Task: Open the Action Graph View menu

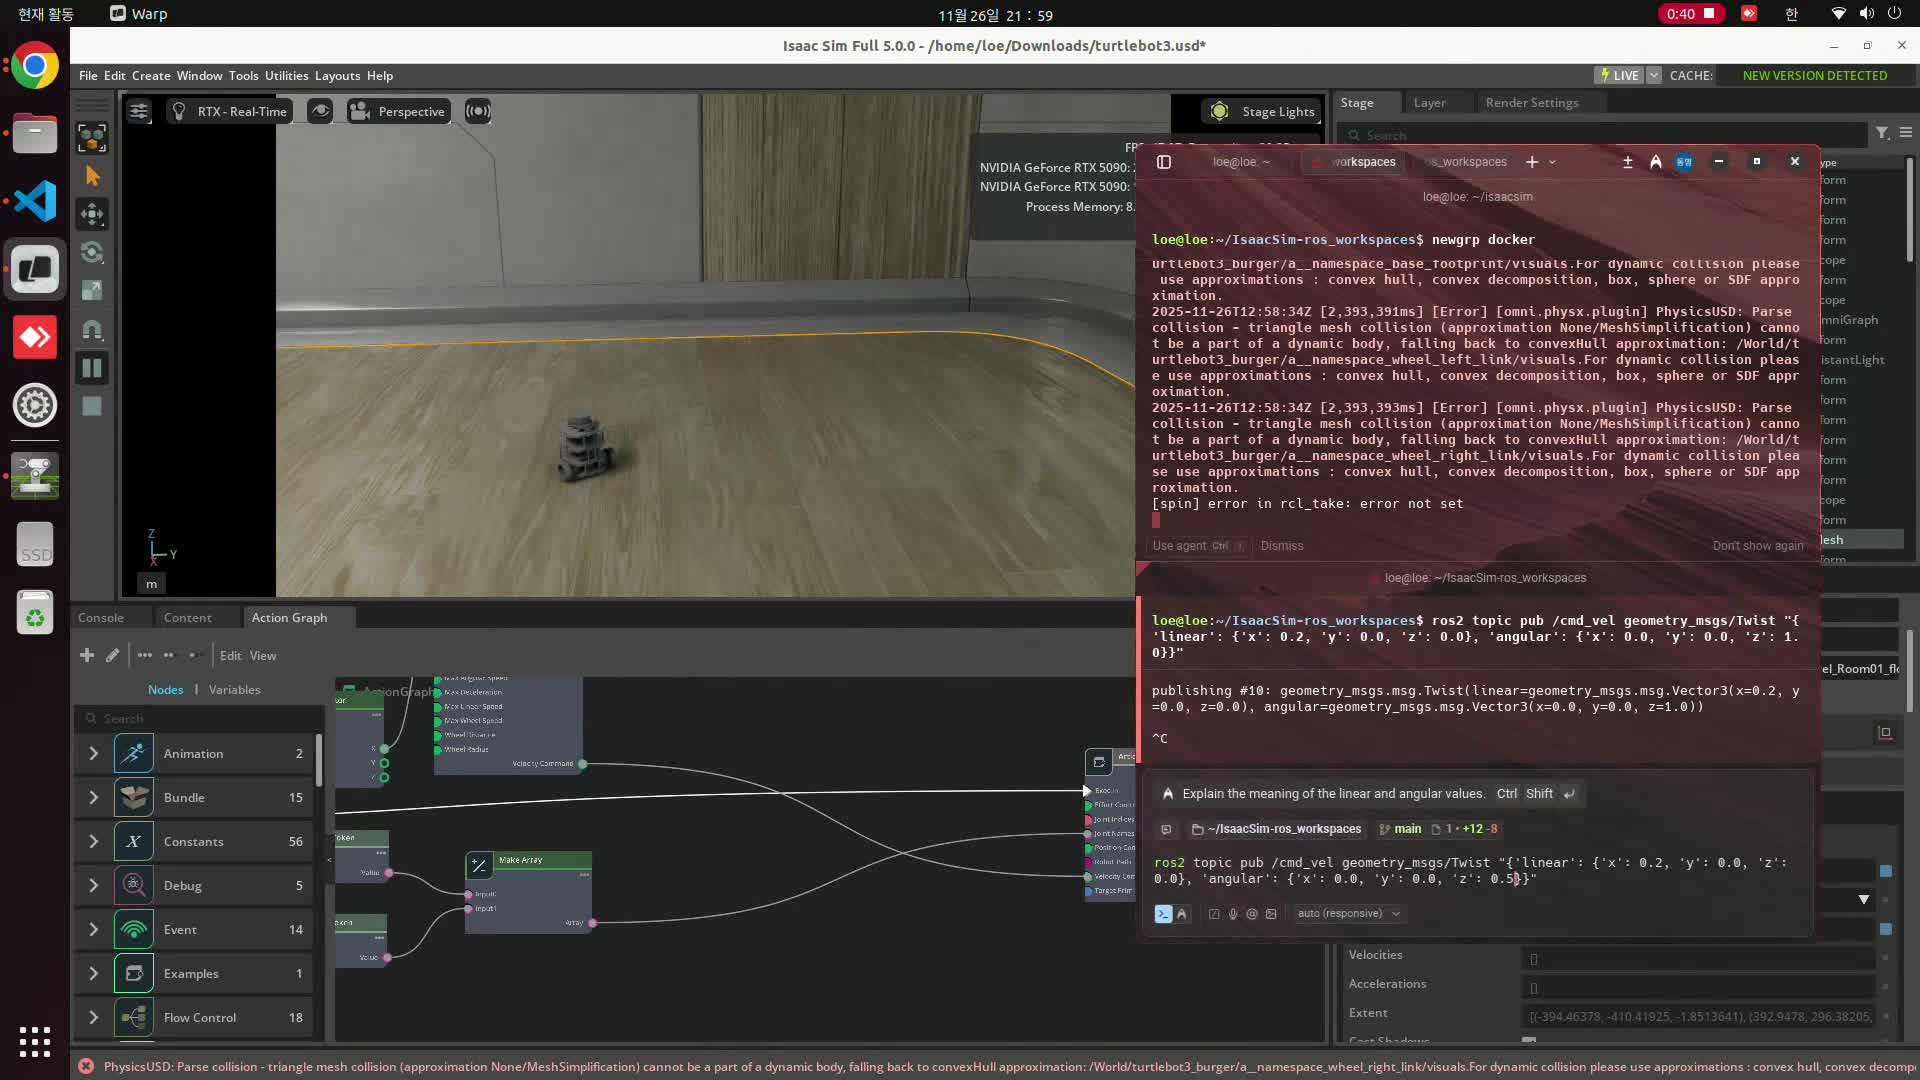Action: click(263, 655)
